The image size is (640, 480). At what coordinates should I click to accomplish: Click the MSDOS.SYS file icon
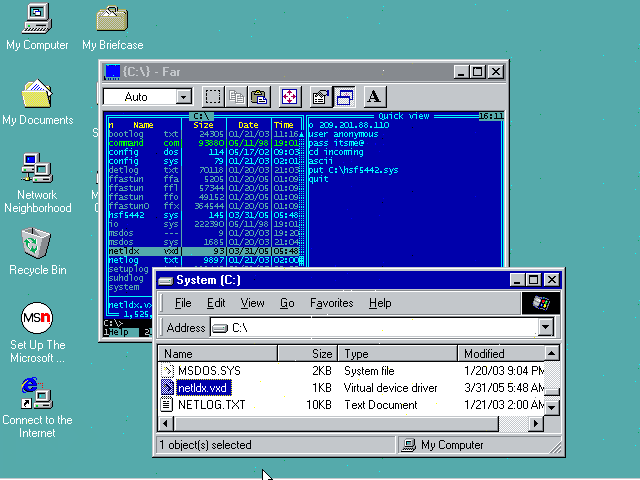pyautogui.click(x=167, y=371)
